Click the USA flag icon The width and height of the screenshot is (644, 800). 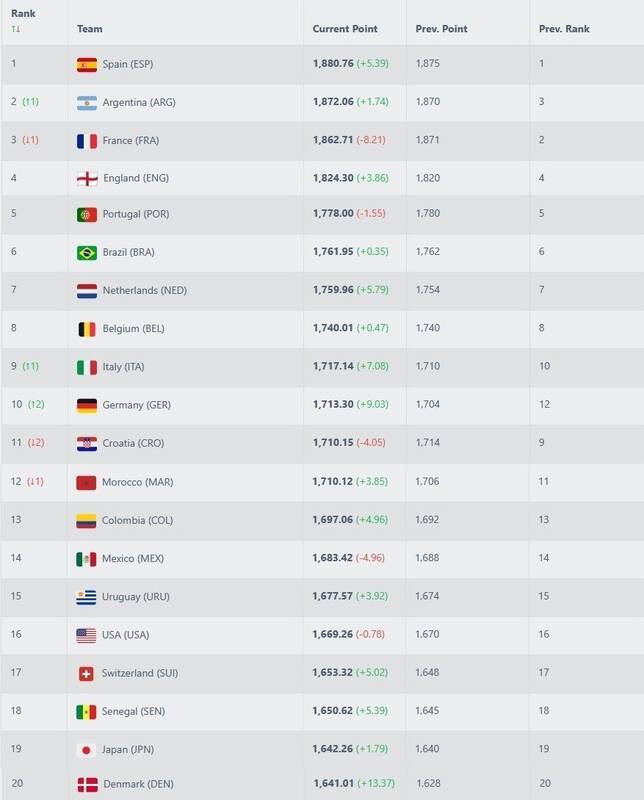tap(86, 635)
